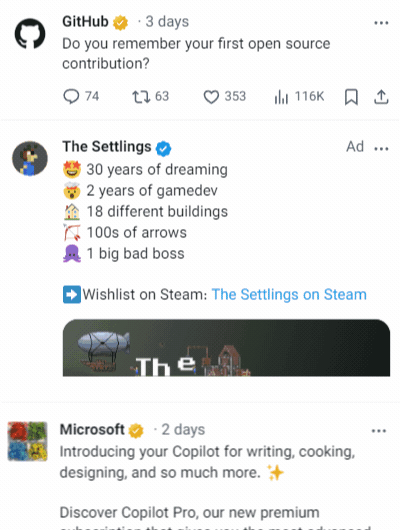
Task: Repost the GitHub open source post
Action: (150, 97)
